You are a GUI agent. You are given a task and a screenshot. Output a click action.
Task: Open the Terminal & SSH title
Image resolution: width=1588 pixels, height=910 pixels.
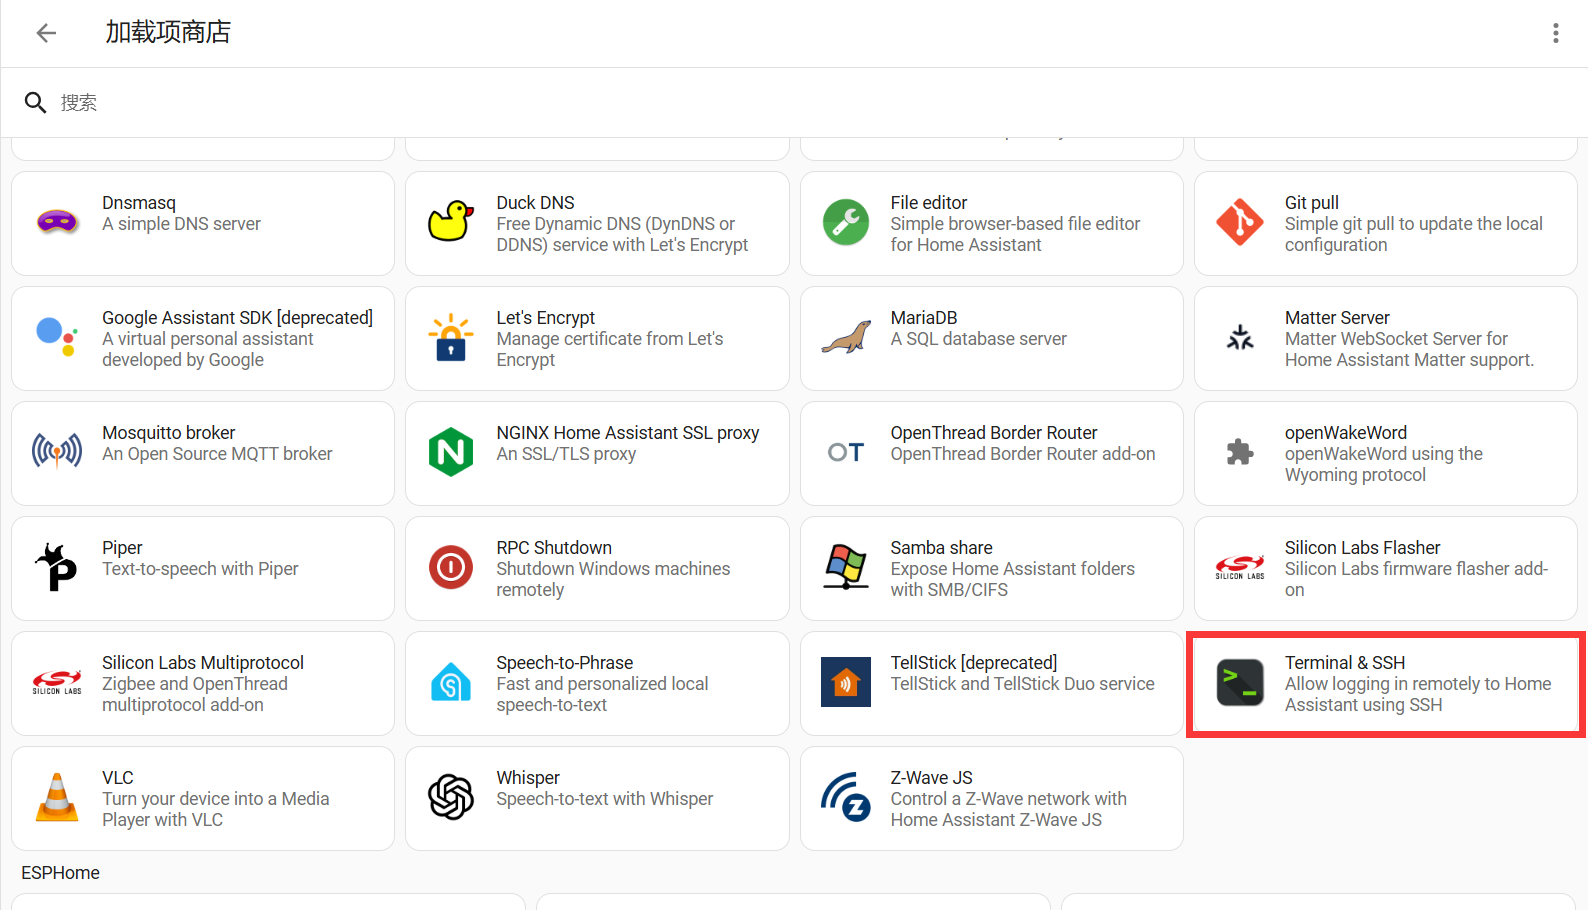(x=1345, y=663)
